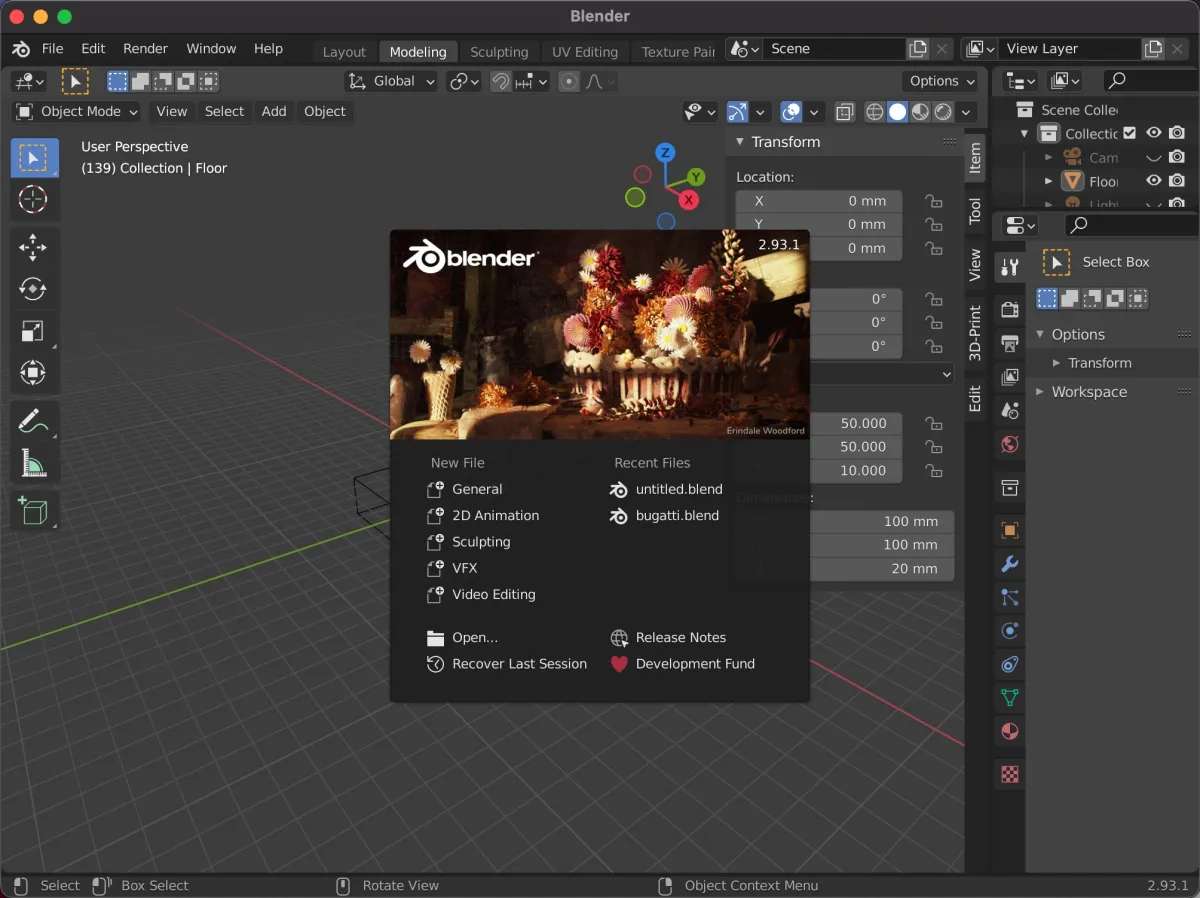Toggle X-ray mode button
The height and width of the screenshot is (898, 1200).
tap(845, 112)
